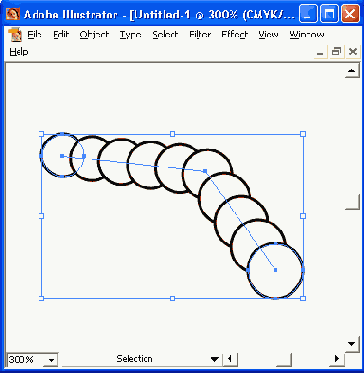The width and height of the screenshot is (364, 373).
Task: Click the Illustrator document icon in the menu bar
Action: pyautogui.click(x=15, y=35)
